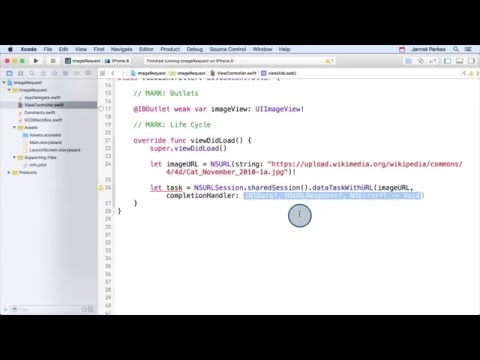The image size is (480, 360).
Task: Toggle recent files filter in navigator
Action: [x=84, y=310]
